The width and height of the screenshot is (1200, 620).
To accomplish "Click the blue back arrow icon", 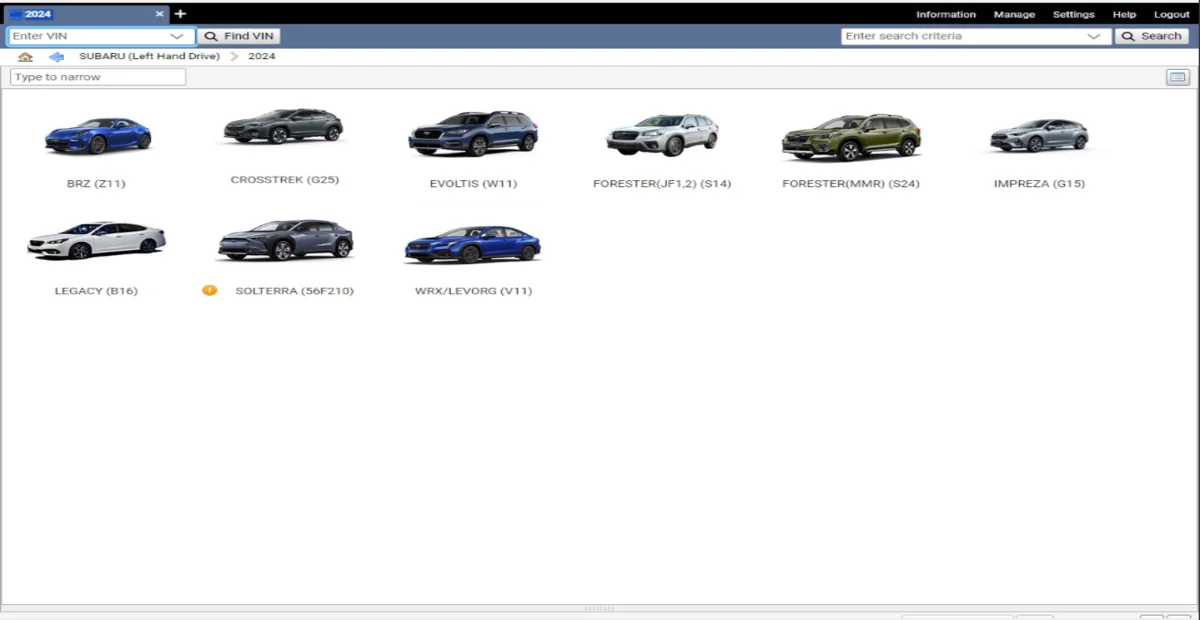I will pos(56,57).
